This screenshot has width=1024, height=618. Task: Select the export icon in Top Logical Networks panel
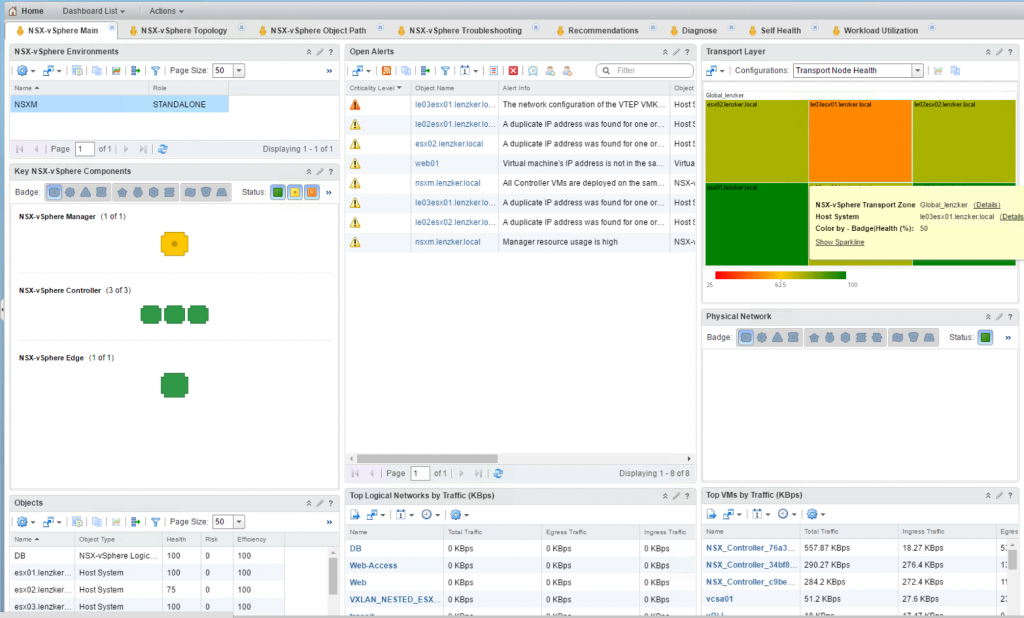click(x=355, y=514)
